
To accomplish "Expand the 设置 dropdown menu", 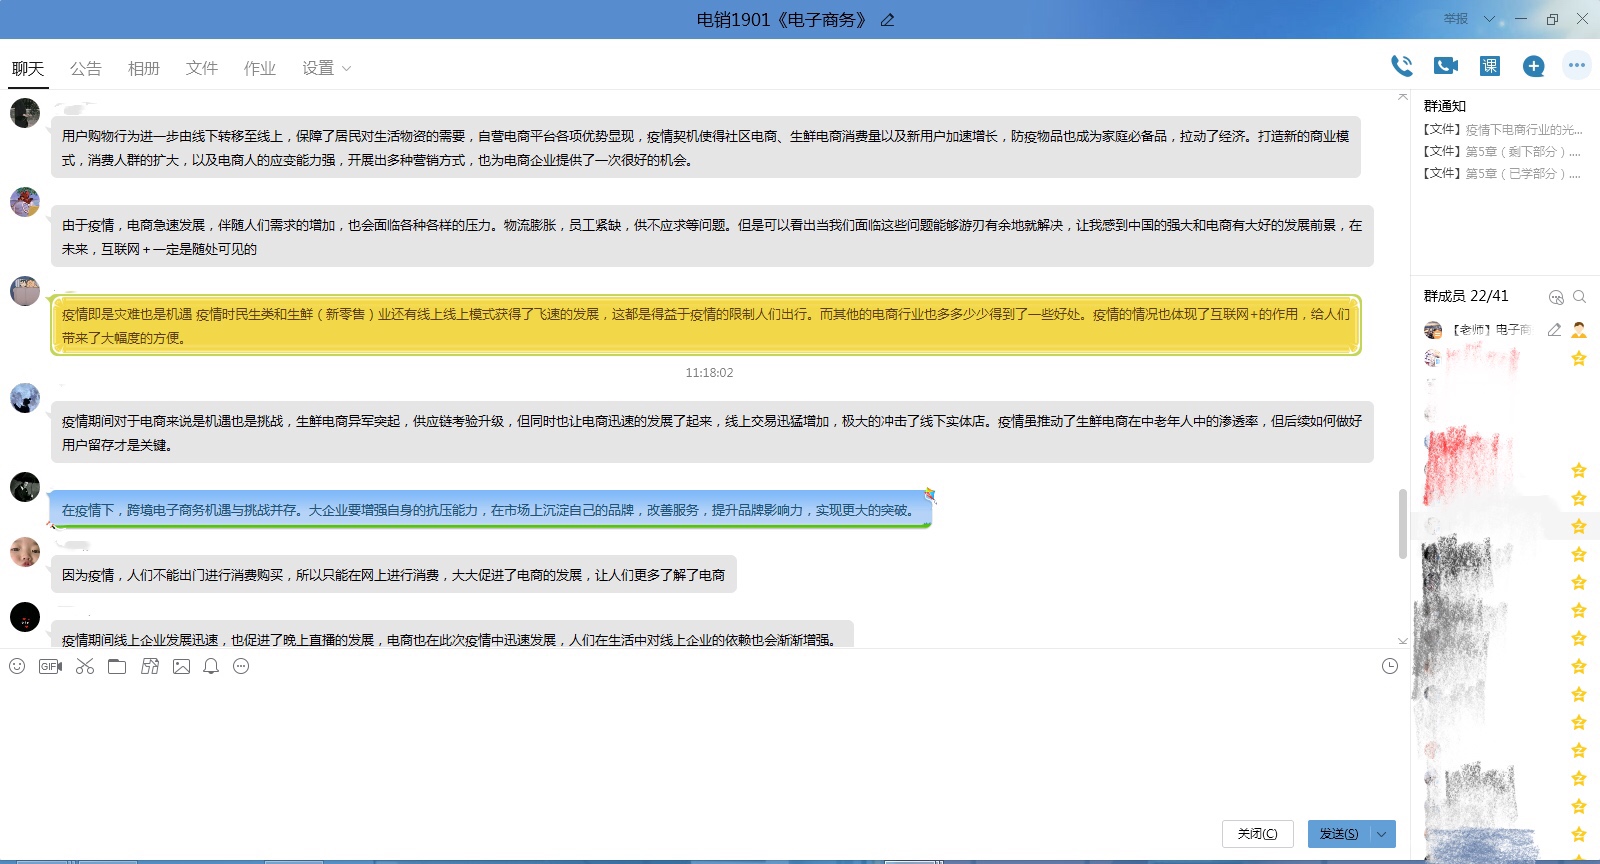I will coord(326,68).
